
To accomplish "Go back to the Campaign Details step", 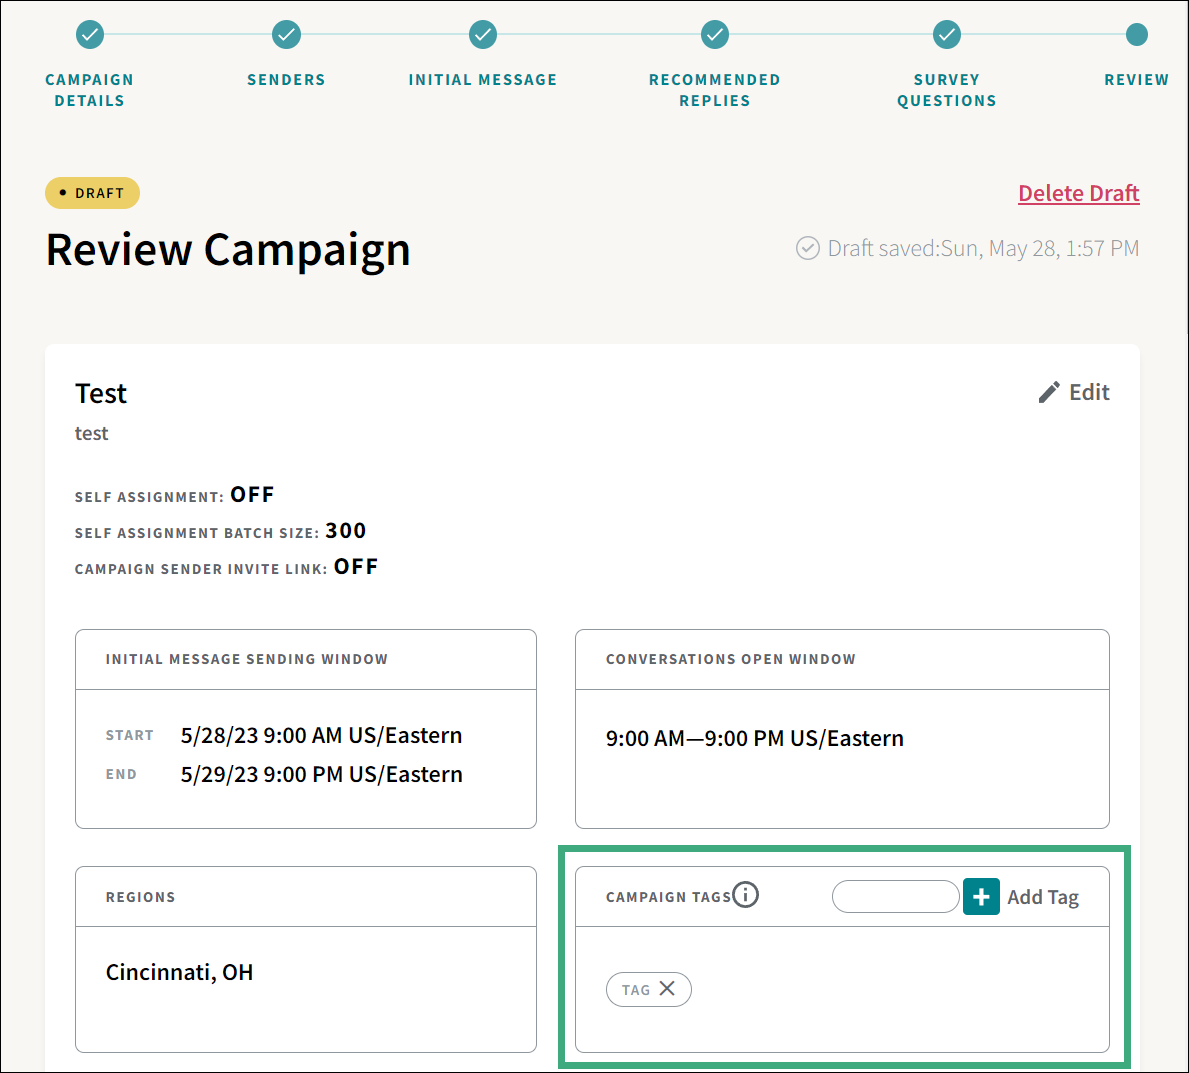I will click(x=89, y=90).
